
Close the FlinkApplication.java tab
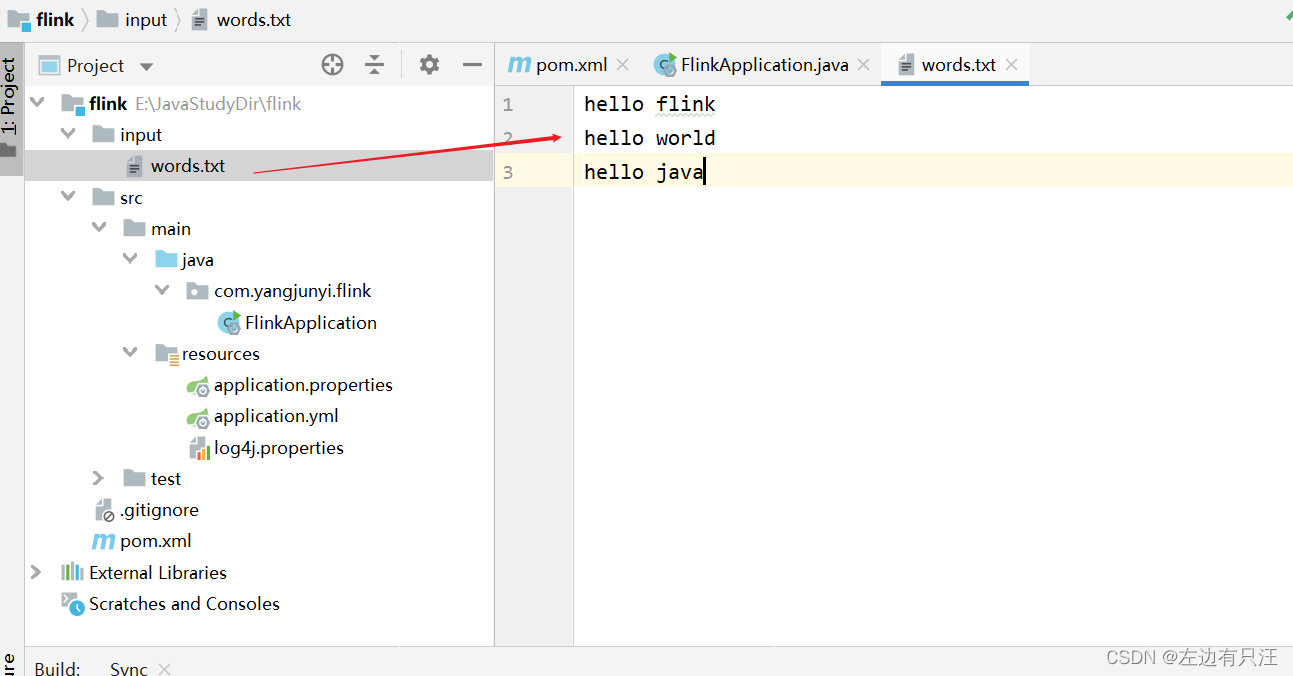pos(863,65)
